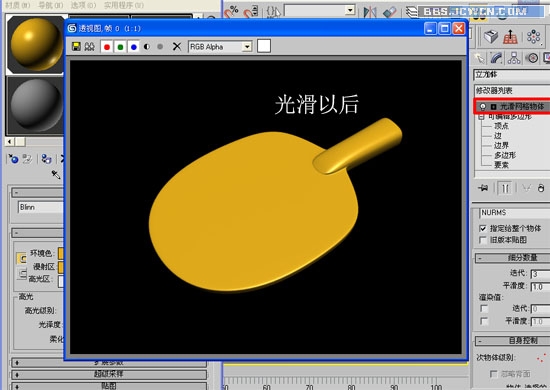The image size is (550, 390).
Task: Toggle the red channel in the render window
Action: point(107,47)
